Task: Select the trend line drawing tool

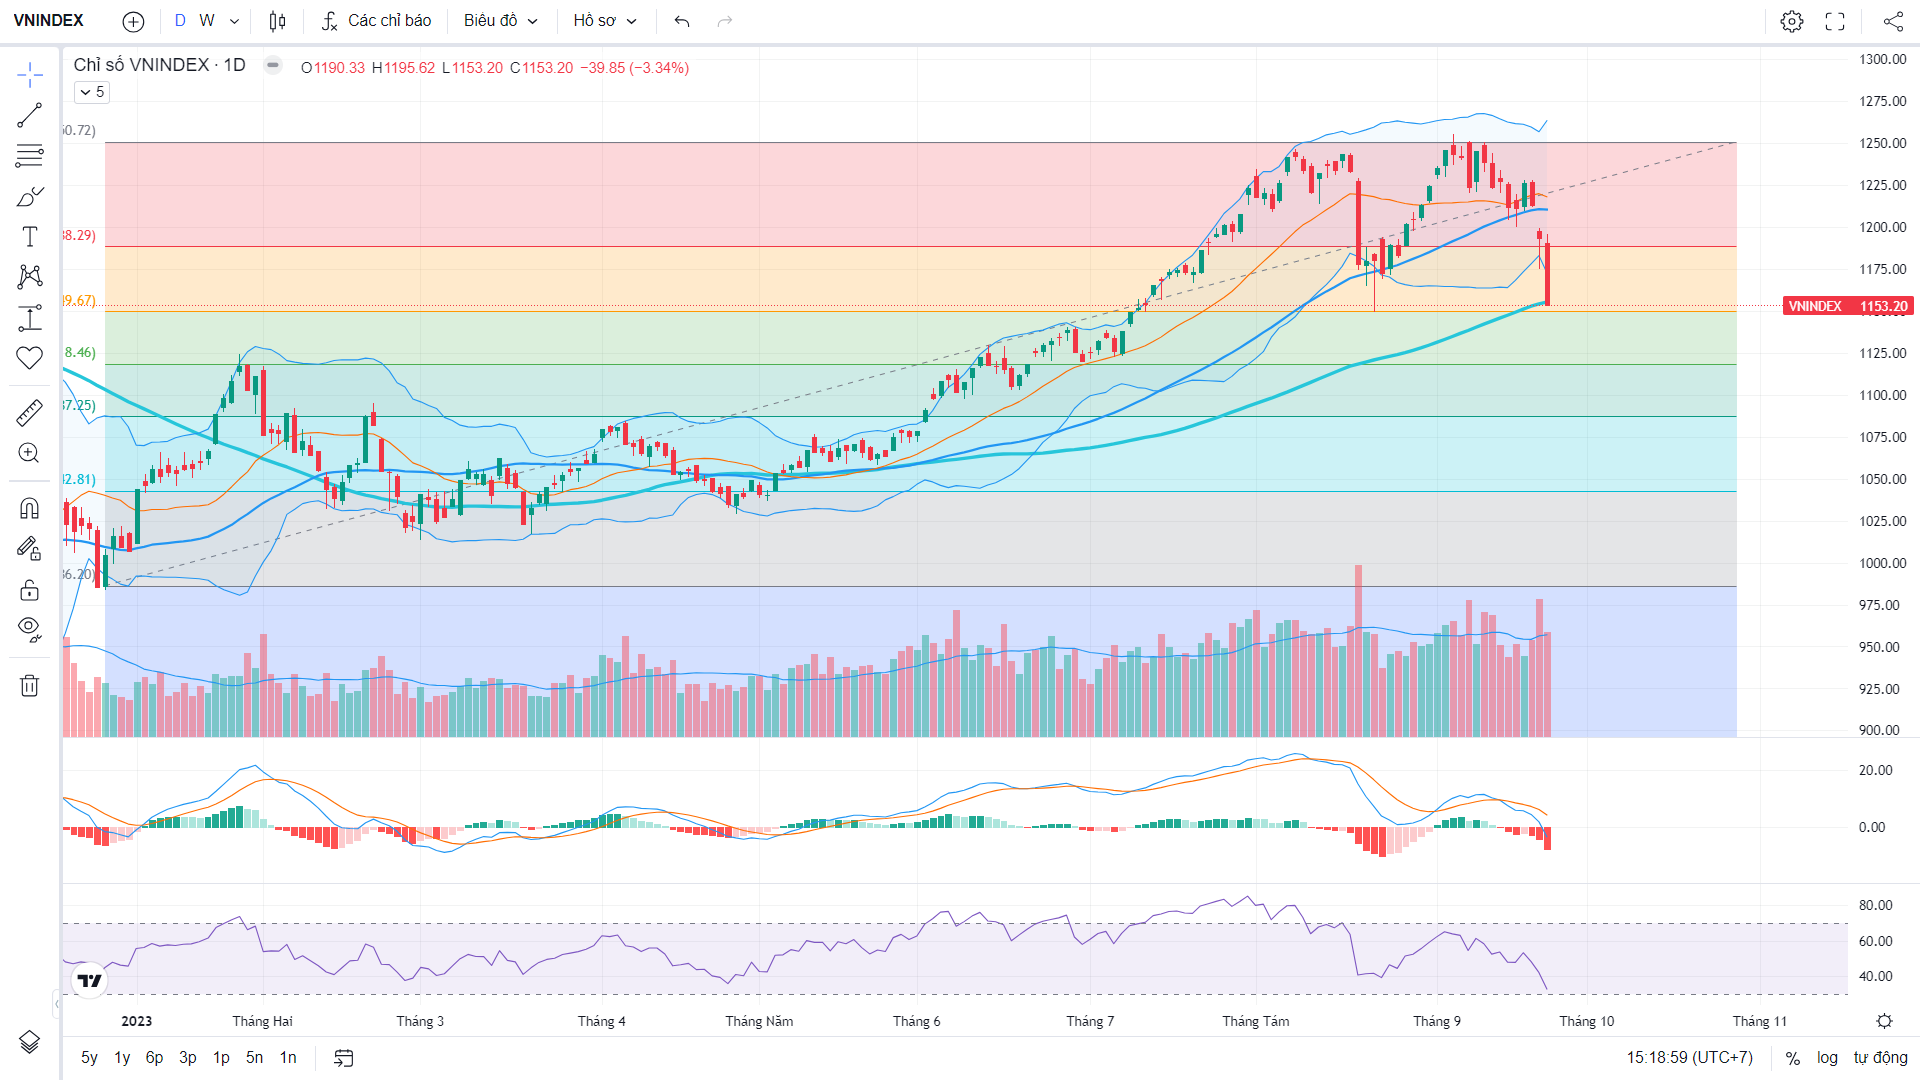Action: [x=30, y=115]
